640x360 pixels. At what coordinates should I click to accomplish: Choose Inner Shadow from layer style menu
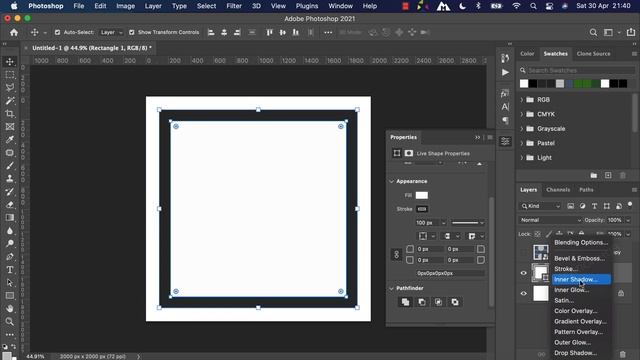pos(581,280)
